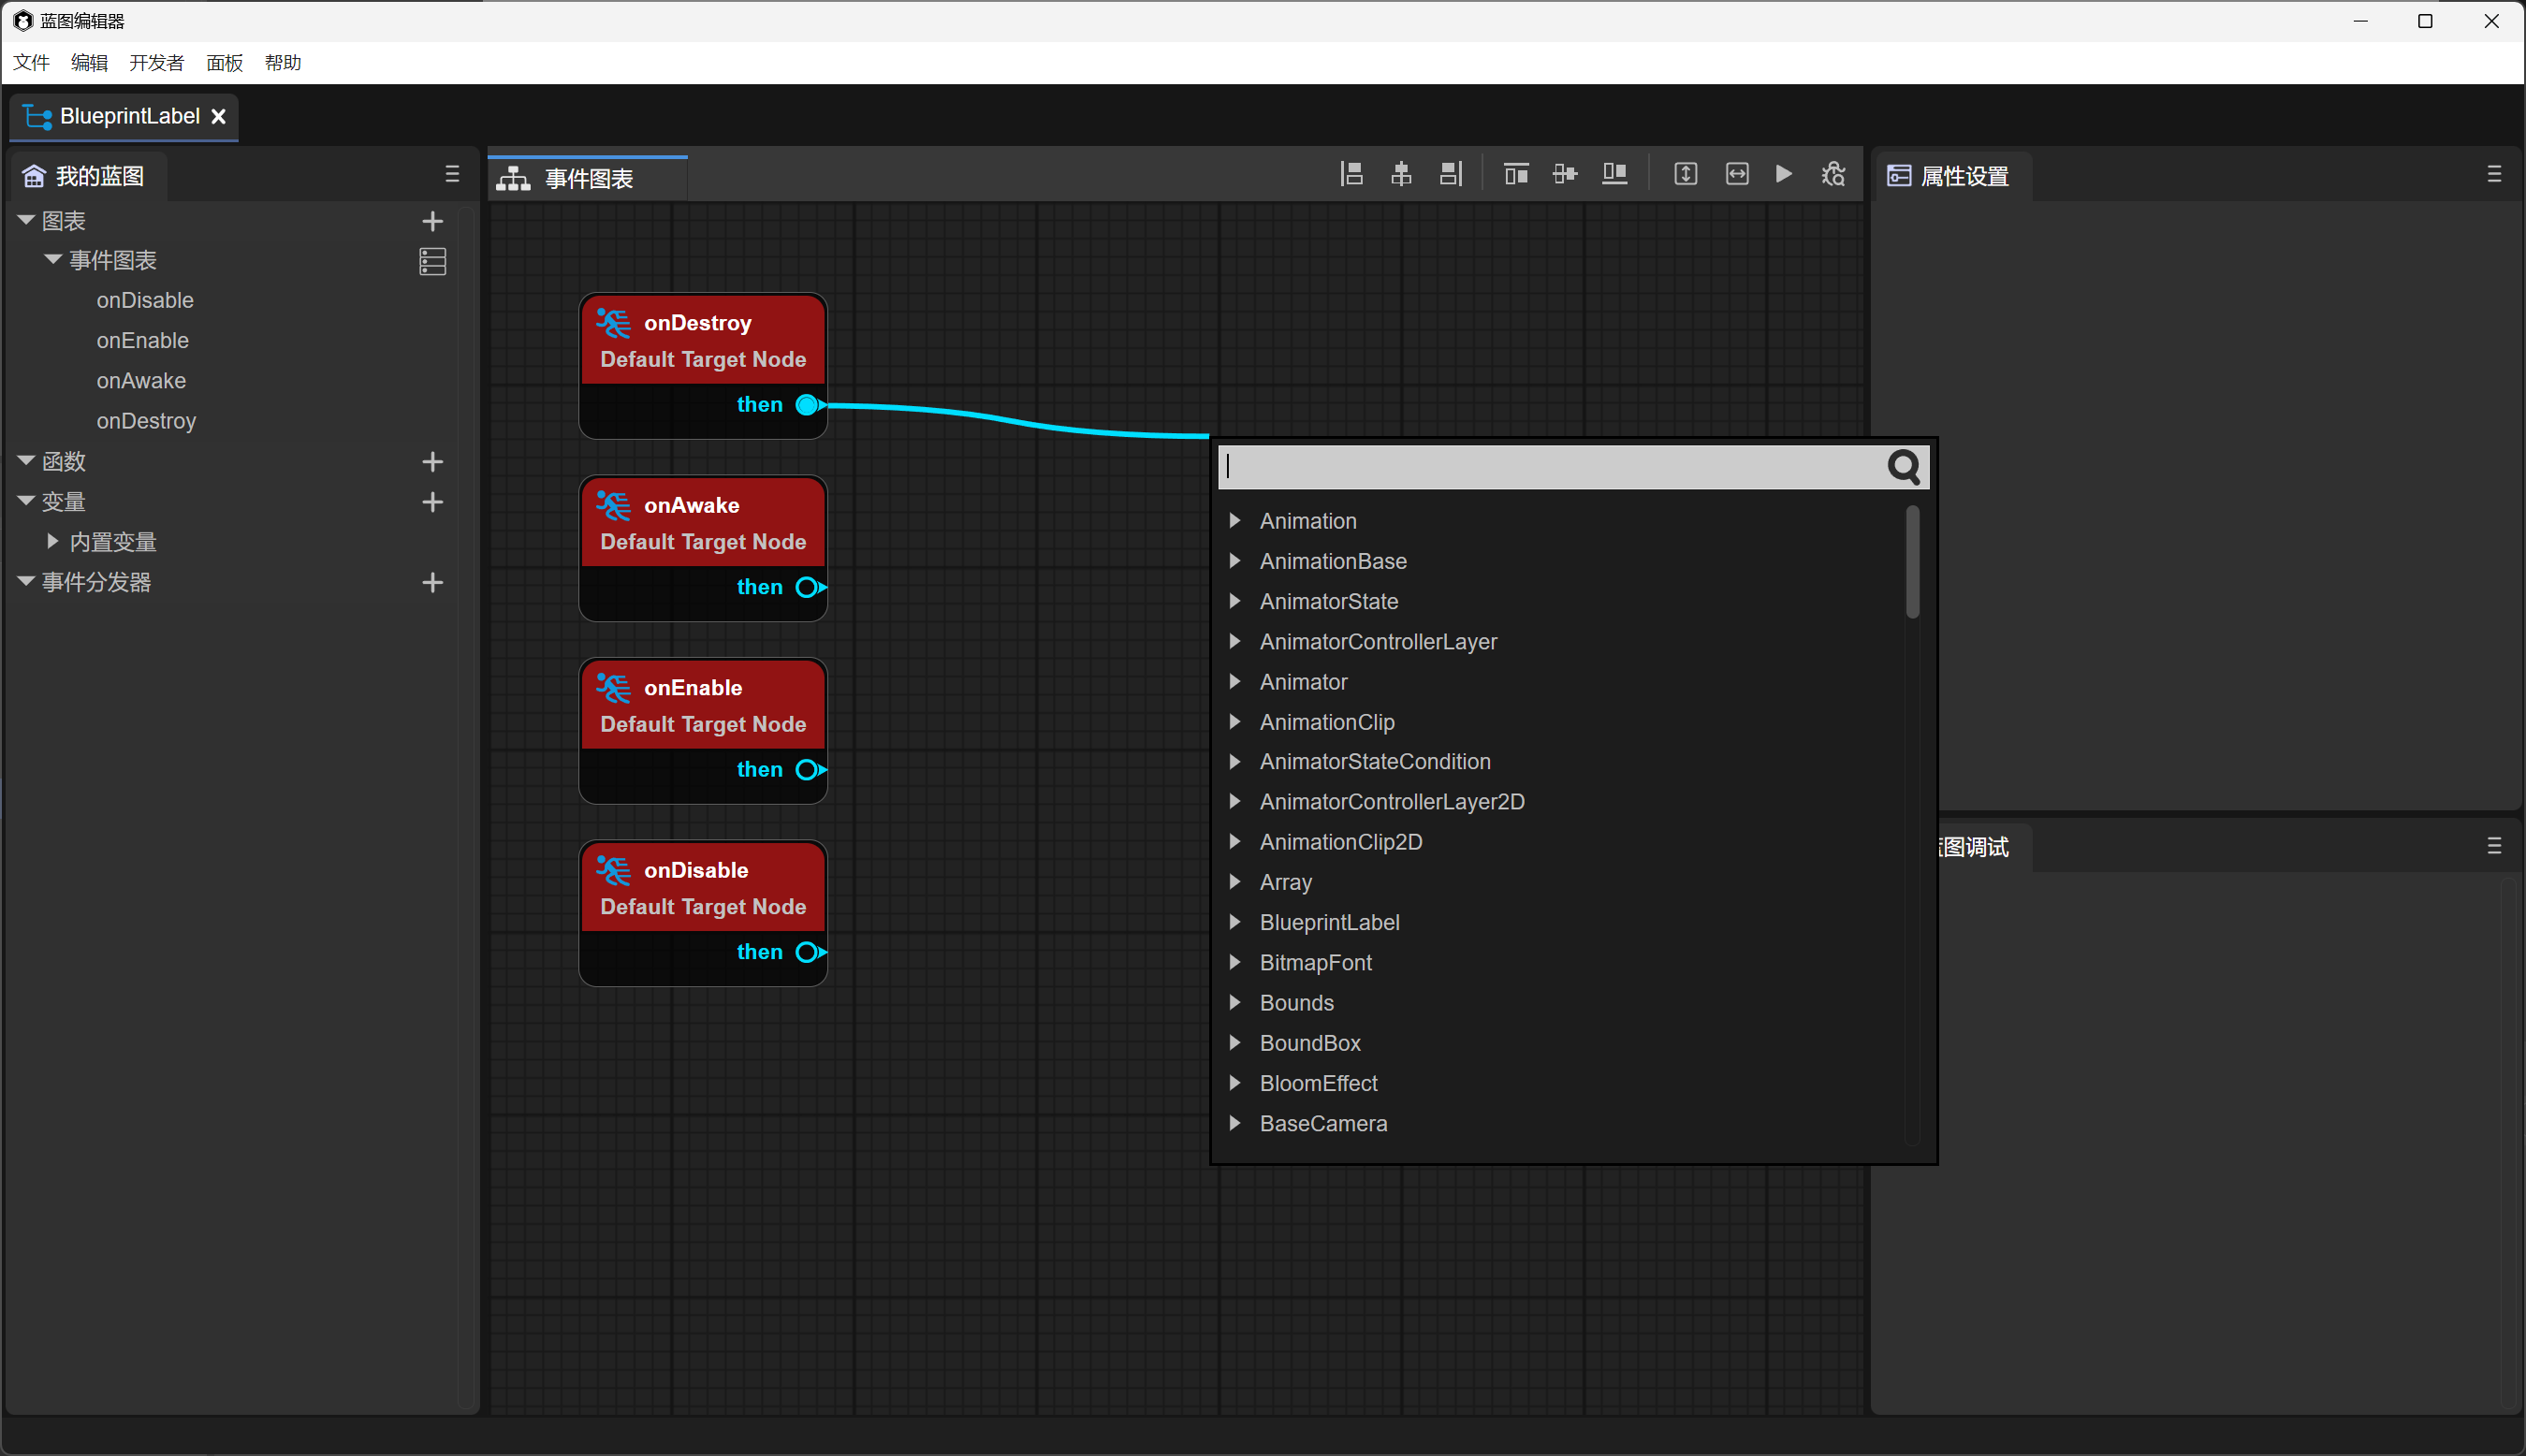Click the debug bug icon
This screenshot has width=2526, height=1456.
[x=1833, y=174]
